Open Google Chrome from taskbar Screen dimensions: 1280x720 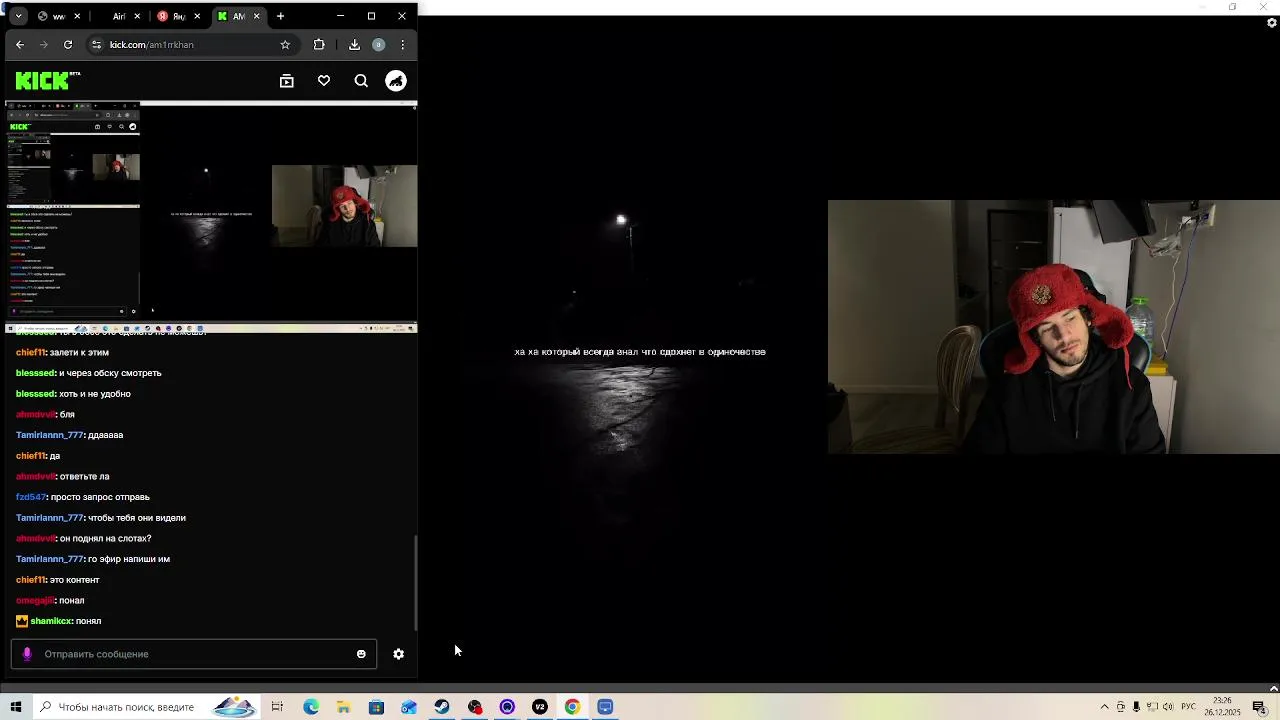(x=572, y=707)
